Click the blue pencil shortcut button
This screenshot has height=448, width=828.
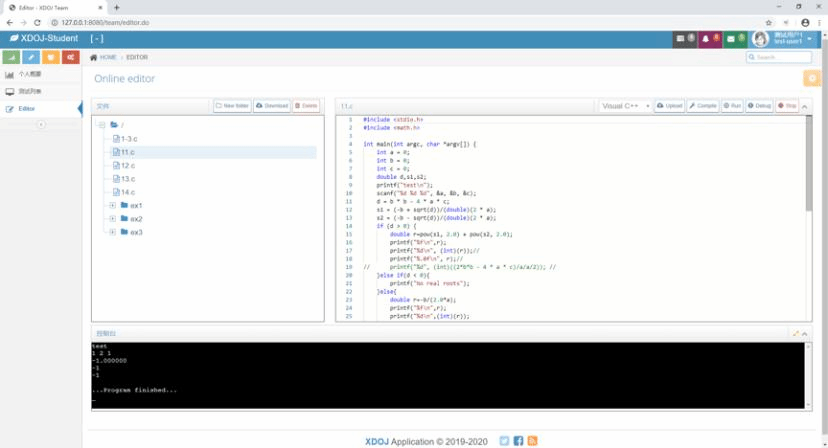30,57
